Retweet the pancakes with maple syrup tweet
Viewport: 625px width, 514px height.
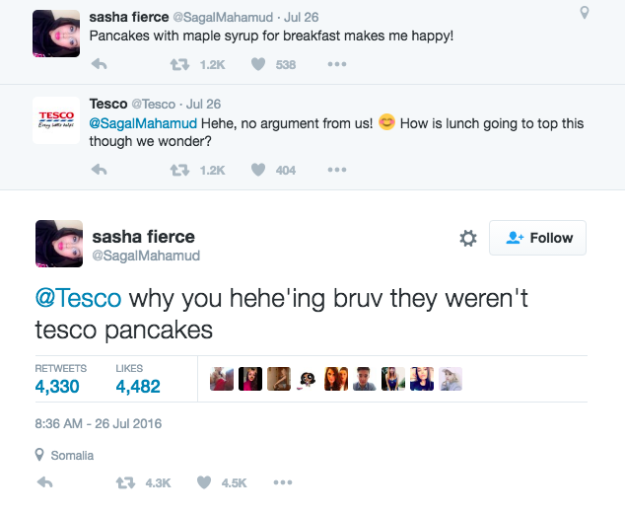coord(180,65)
